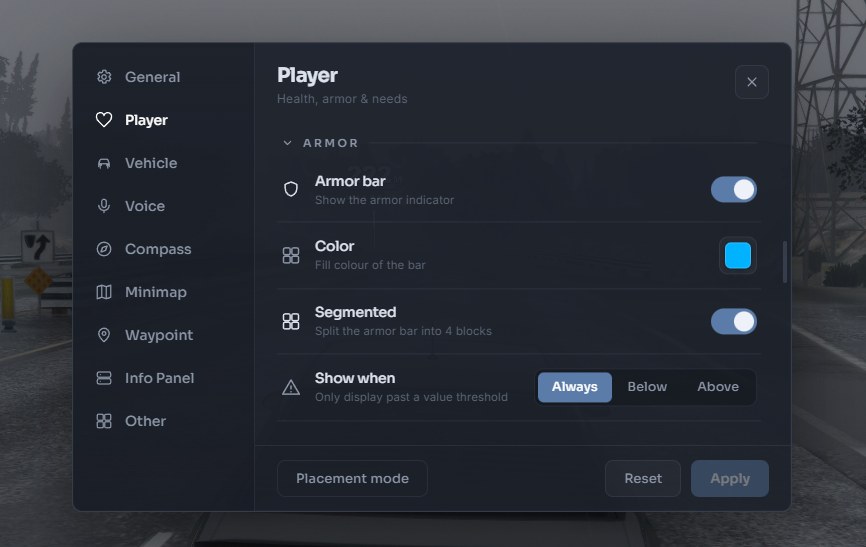Disable the Armor bar toggle

733,190
